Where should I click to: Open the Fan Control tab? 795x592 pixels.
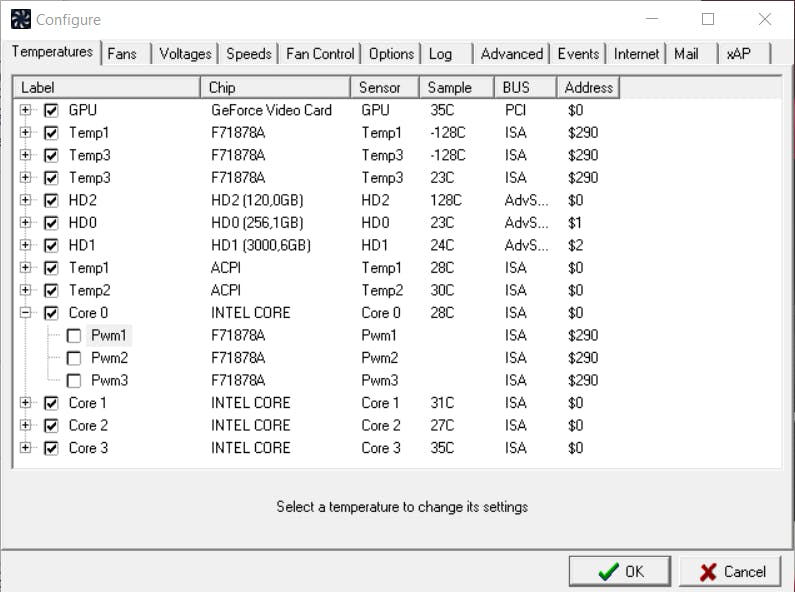point(320,54)
